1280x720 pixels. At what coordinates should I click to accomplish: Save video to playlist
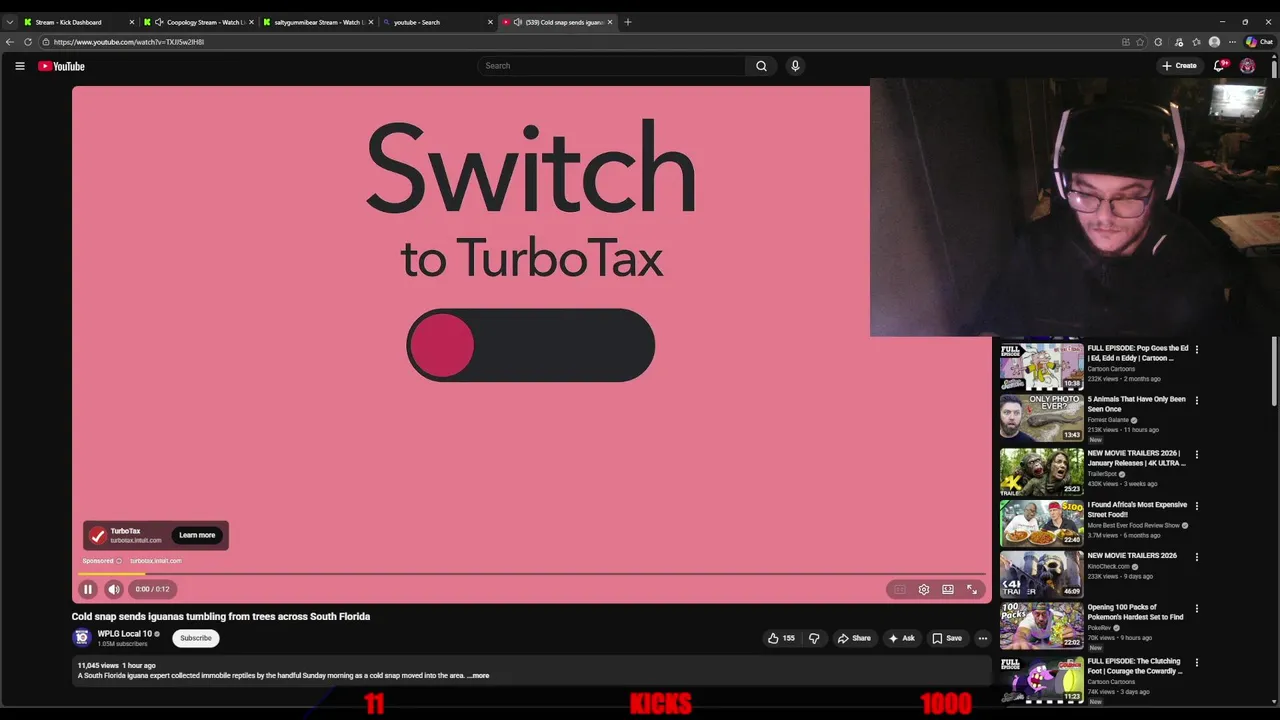(x=947, y=638)
